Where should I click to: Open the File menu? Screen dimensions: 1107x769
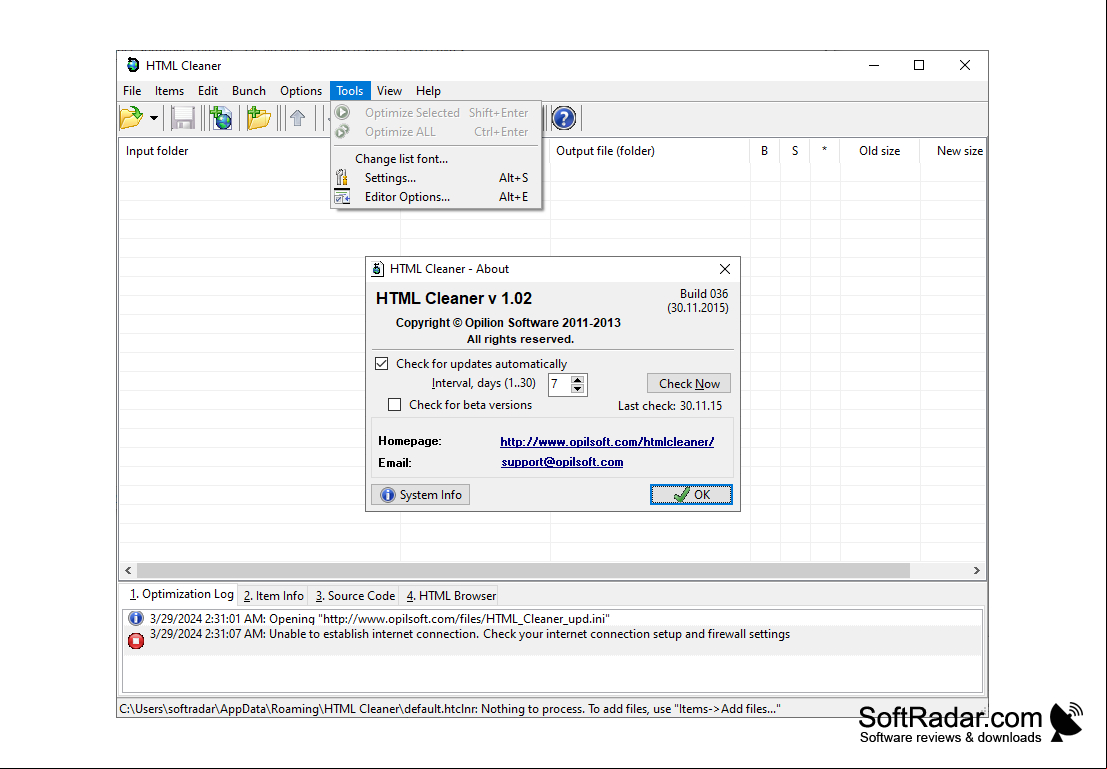coord(132,90)
